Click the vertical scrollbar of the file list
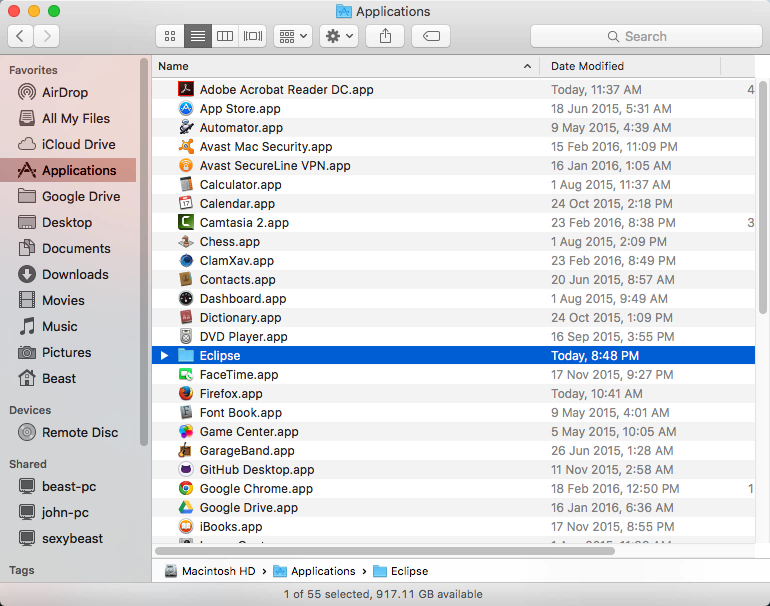Viewport: 770px width, 606px height. coord(762,196)
